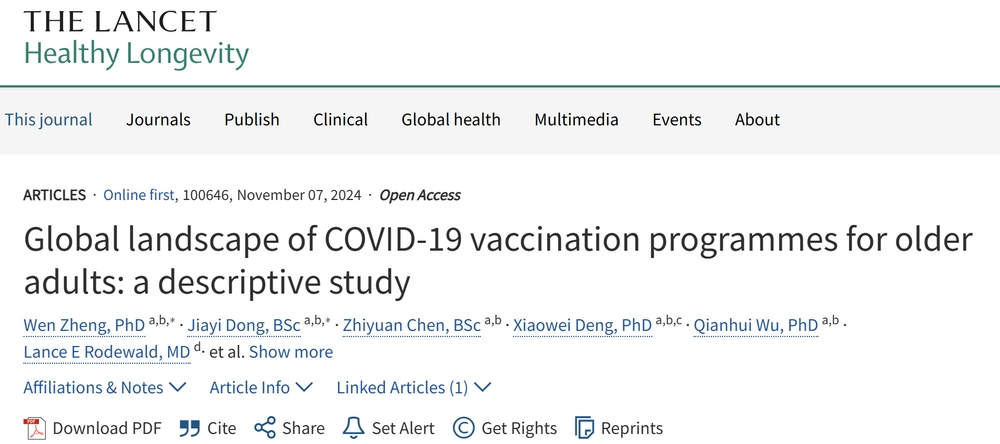Select the Multimedia navigation item
Screen dimensions: 1000x444
pos(577,120)
